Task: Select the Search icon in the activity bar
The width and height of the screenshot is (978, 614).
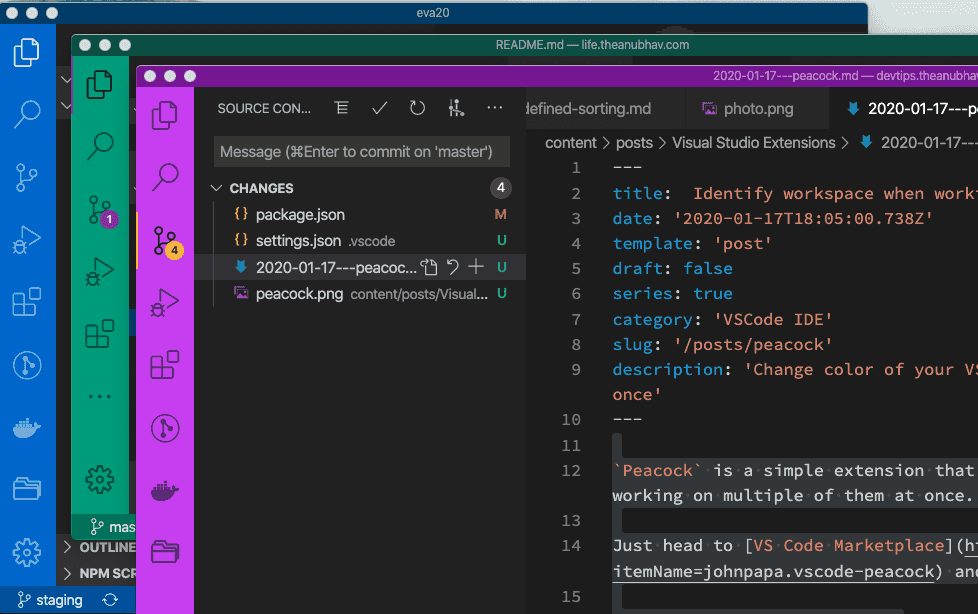Action: click(165, 175)
